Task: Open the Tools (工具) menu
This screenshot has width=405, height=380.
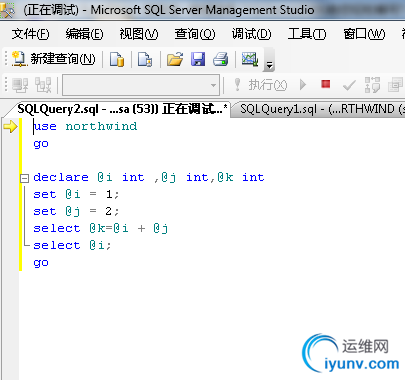Action: point(307,34)
